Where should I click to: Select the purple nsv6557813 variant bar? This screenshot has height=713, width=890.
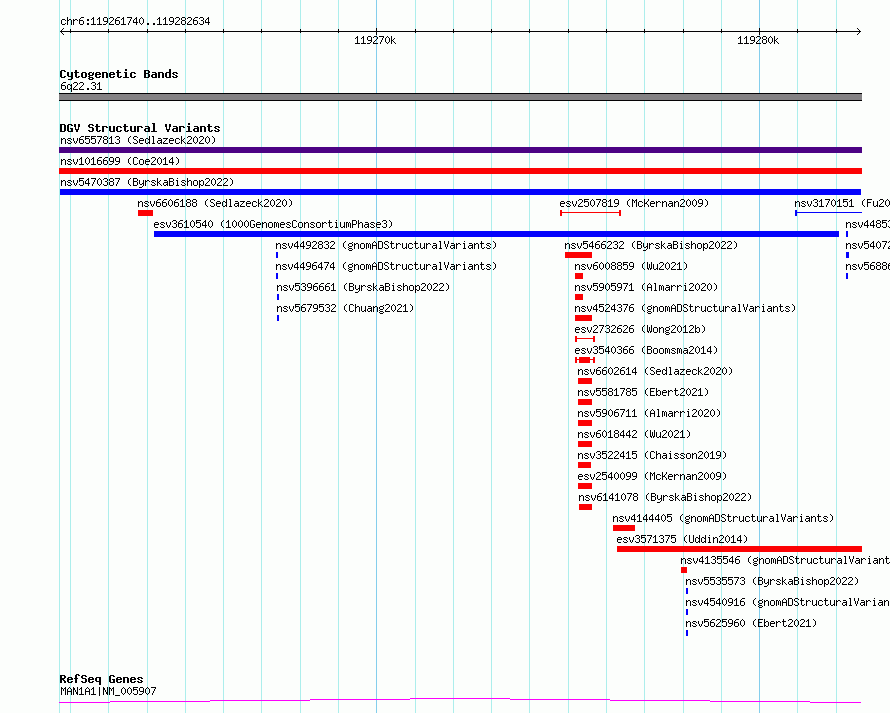pyautogui.click(x=460, y=150)
